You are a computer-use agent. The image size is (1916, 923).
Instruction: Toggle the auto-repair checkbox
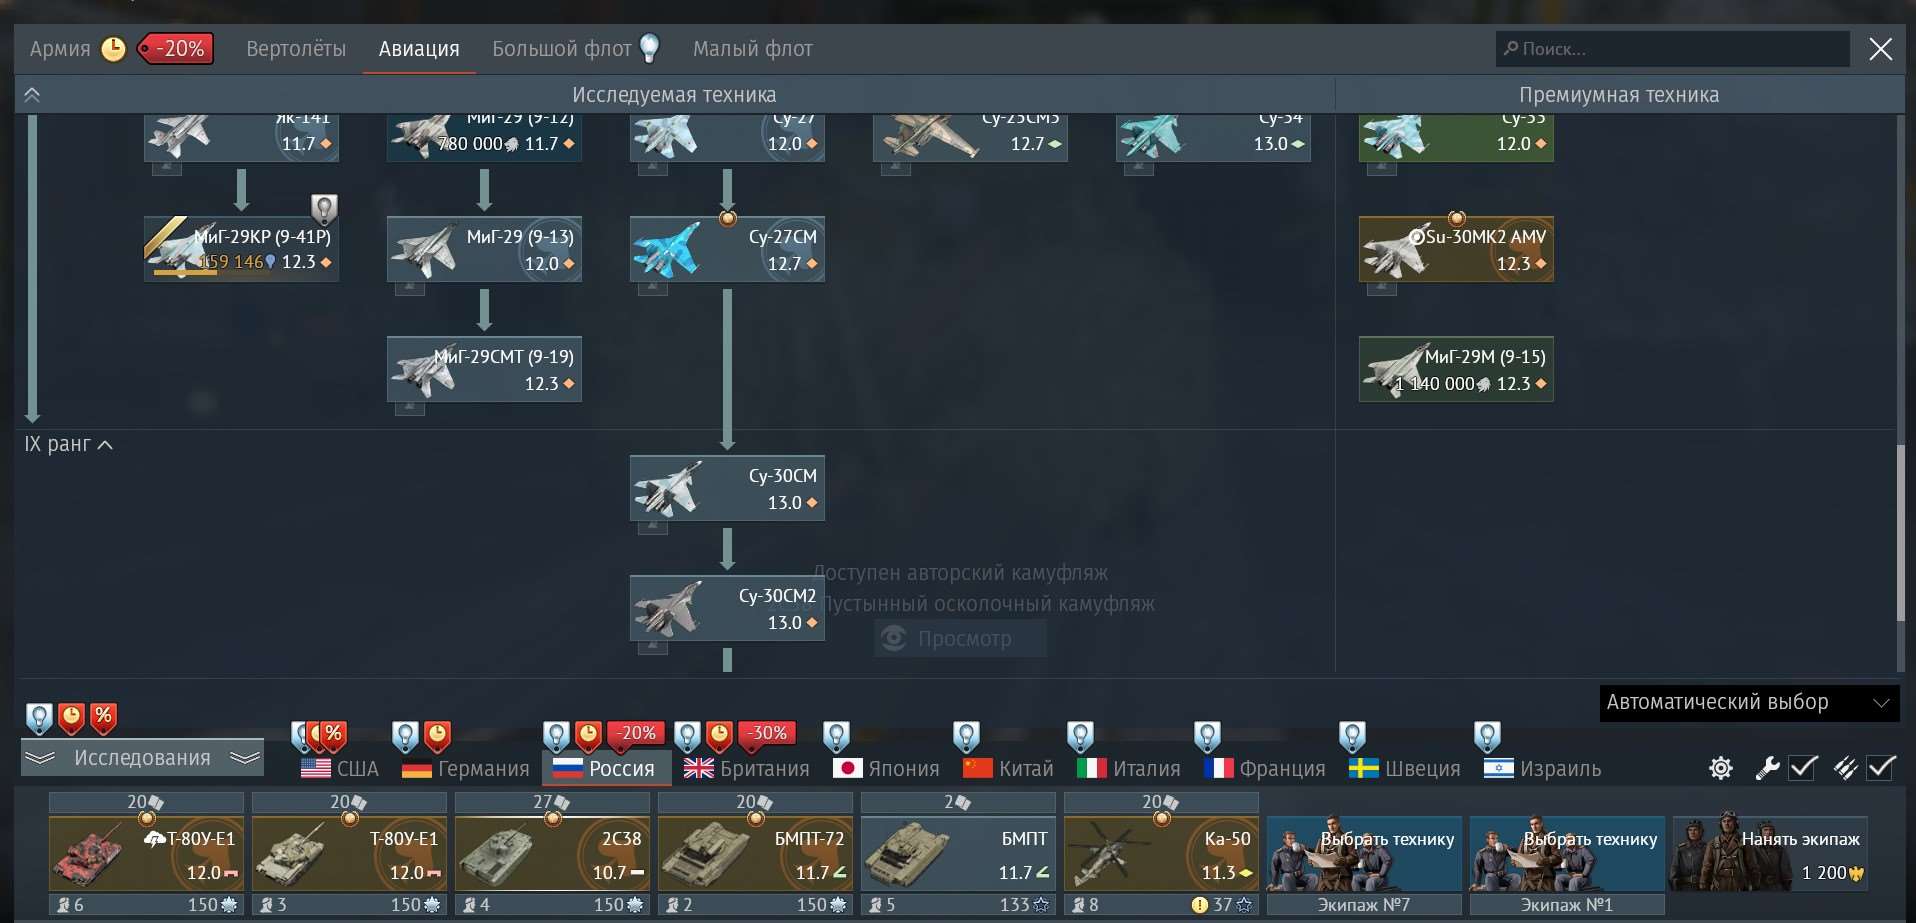(1803, 767)
